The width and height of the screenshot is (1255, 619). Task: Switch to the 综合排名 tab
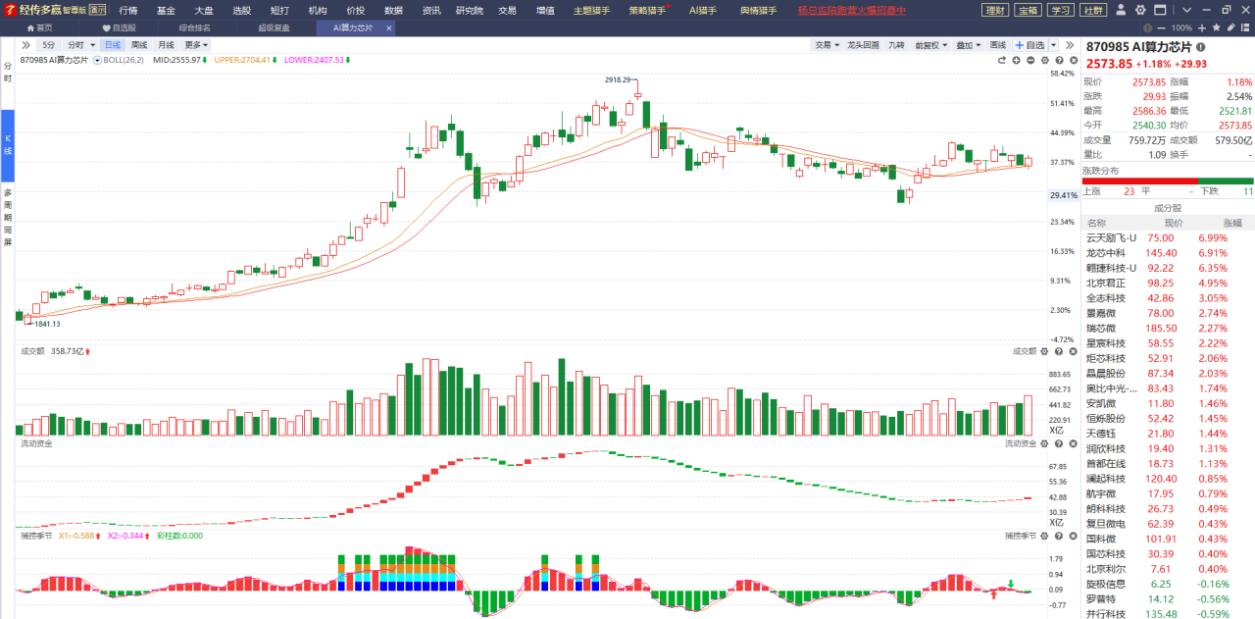pyautogui.click(x=194, y=28)
